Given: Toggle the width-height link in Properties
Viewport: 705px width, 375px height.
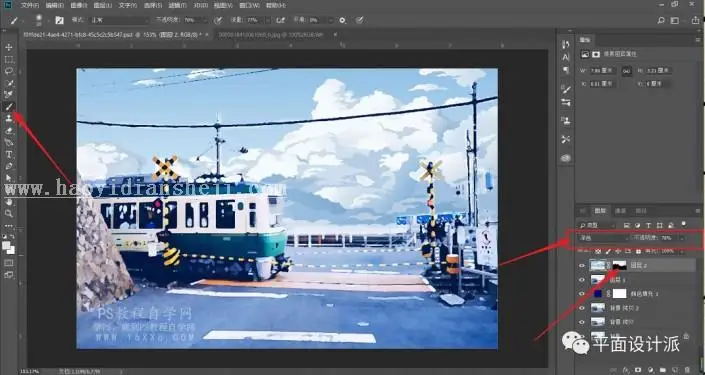Looking at the screenshot, I should 627,71.
